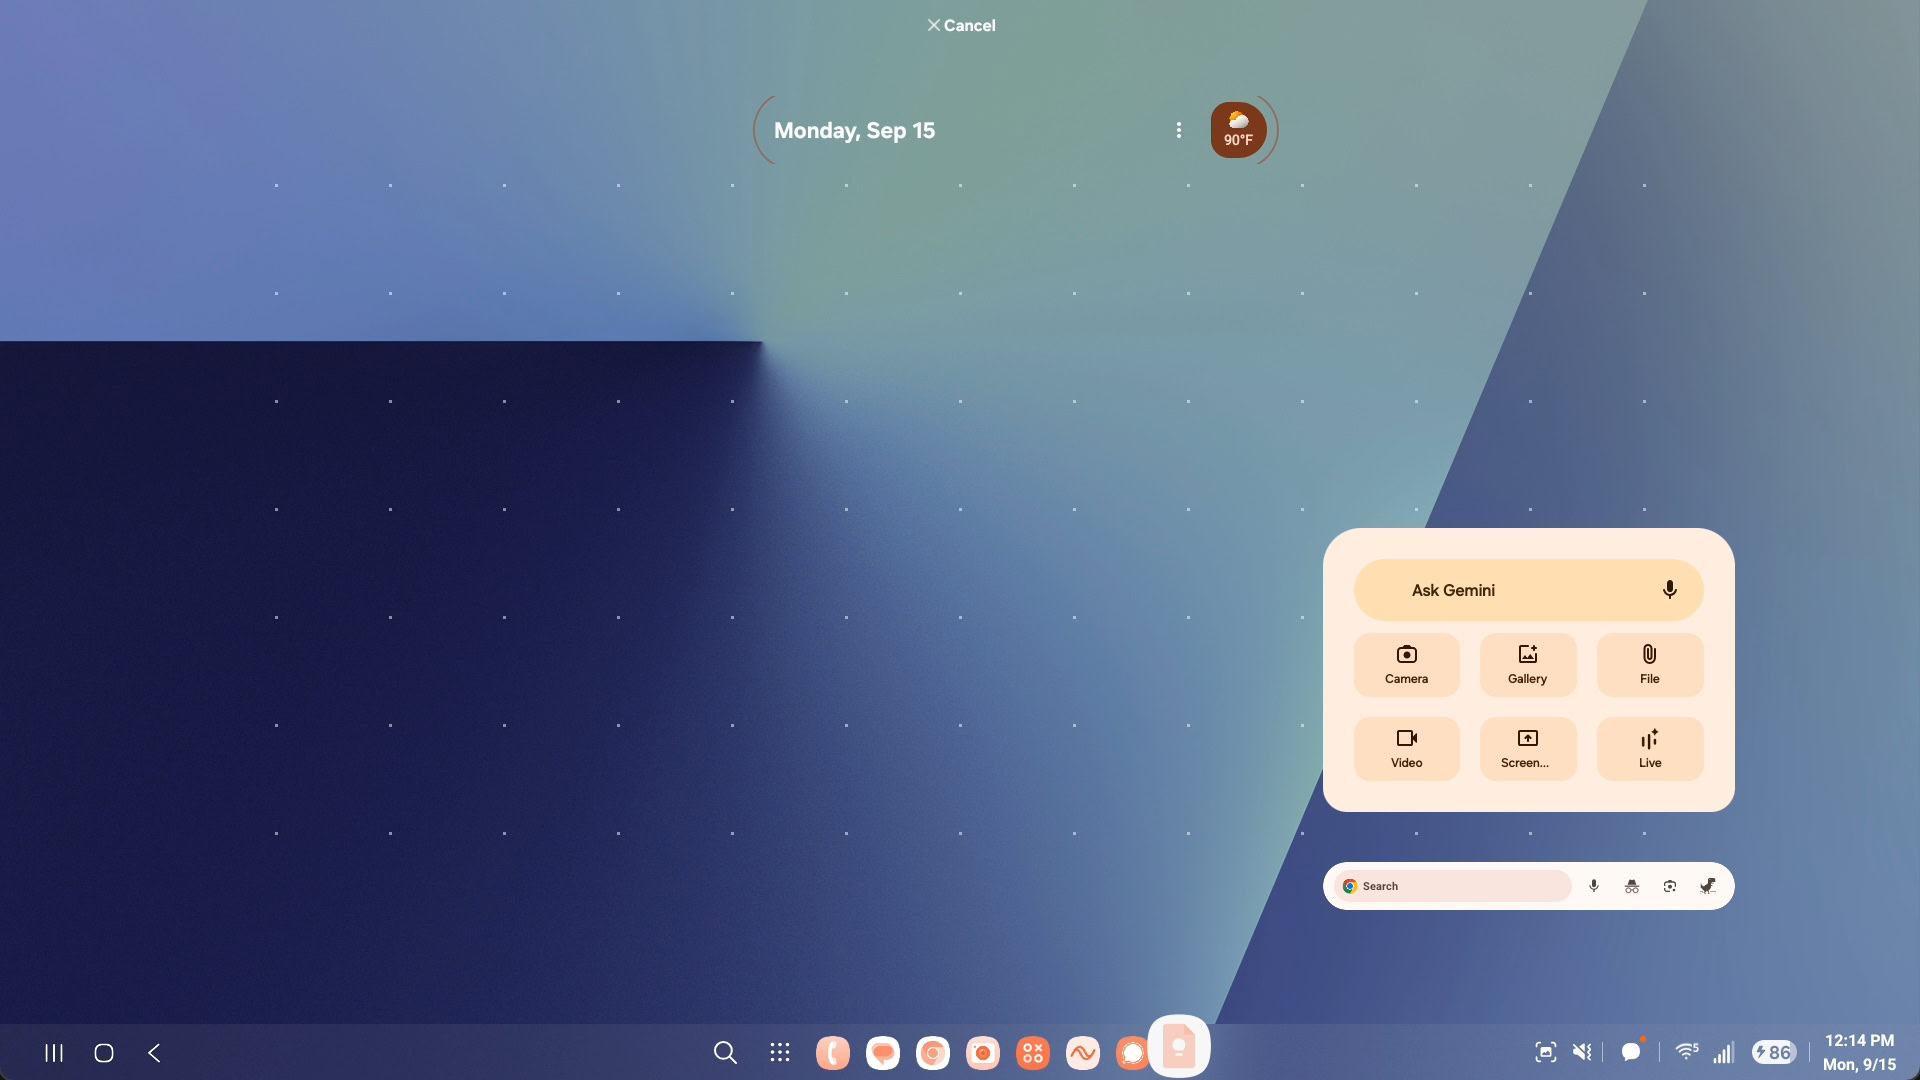Image resolution: width=1920 pixels, height=1080 pixels.
Task: Toggle the muted sound status icon
Action: click(x=1582, y=1052)
